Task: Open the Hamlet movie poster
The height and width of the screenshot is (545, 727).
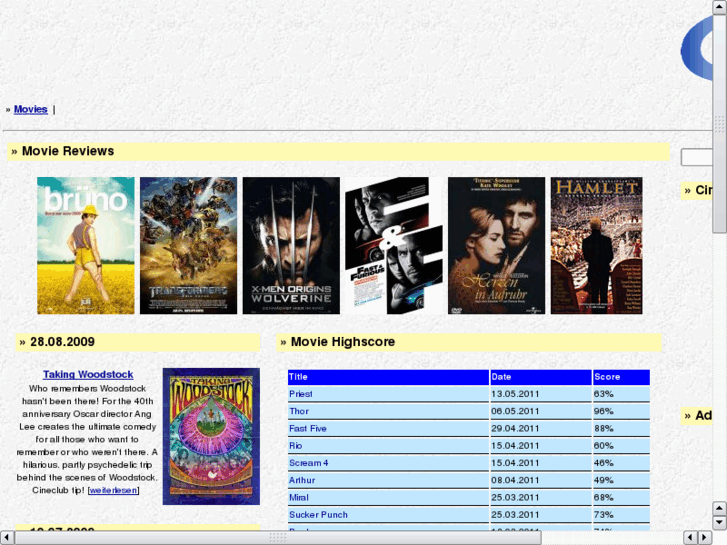Action: click(597, 245)
